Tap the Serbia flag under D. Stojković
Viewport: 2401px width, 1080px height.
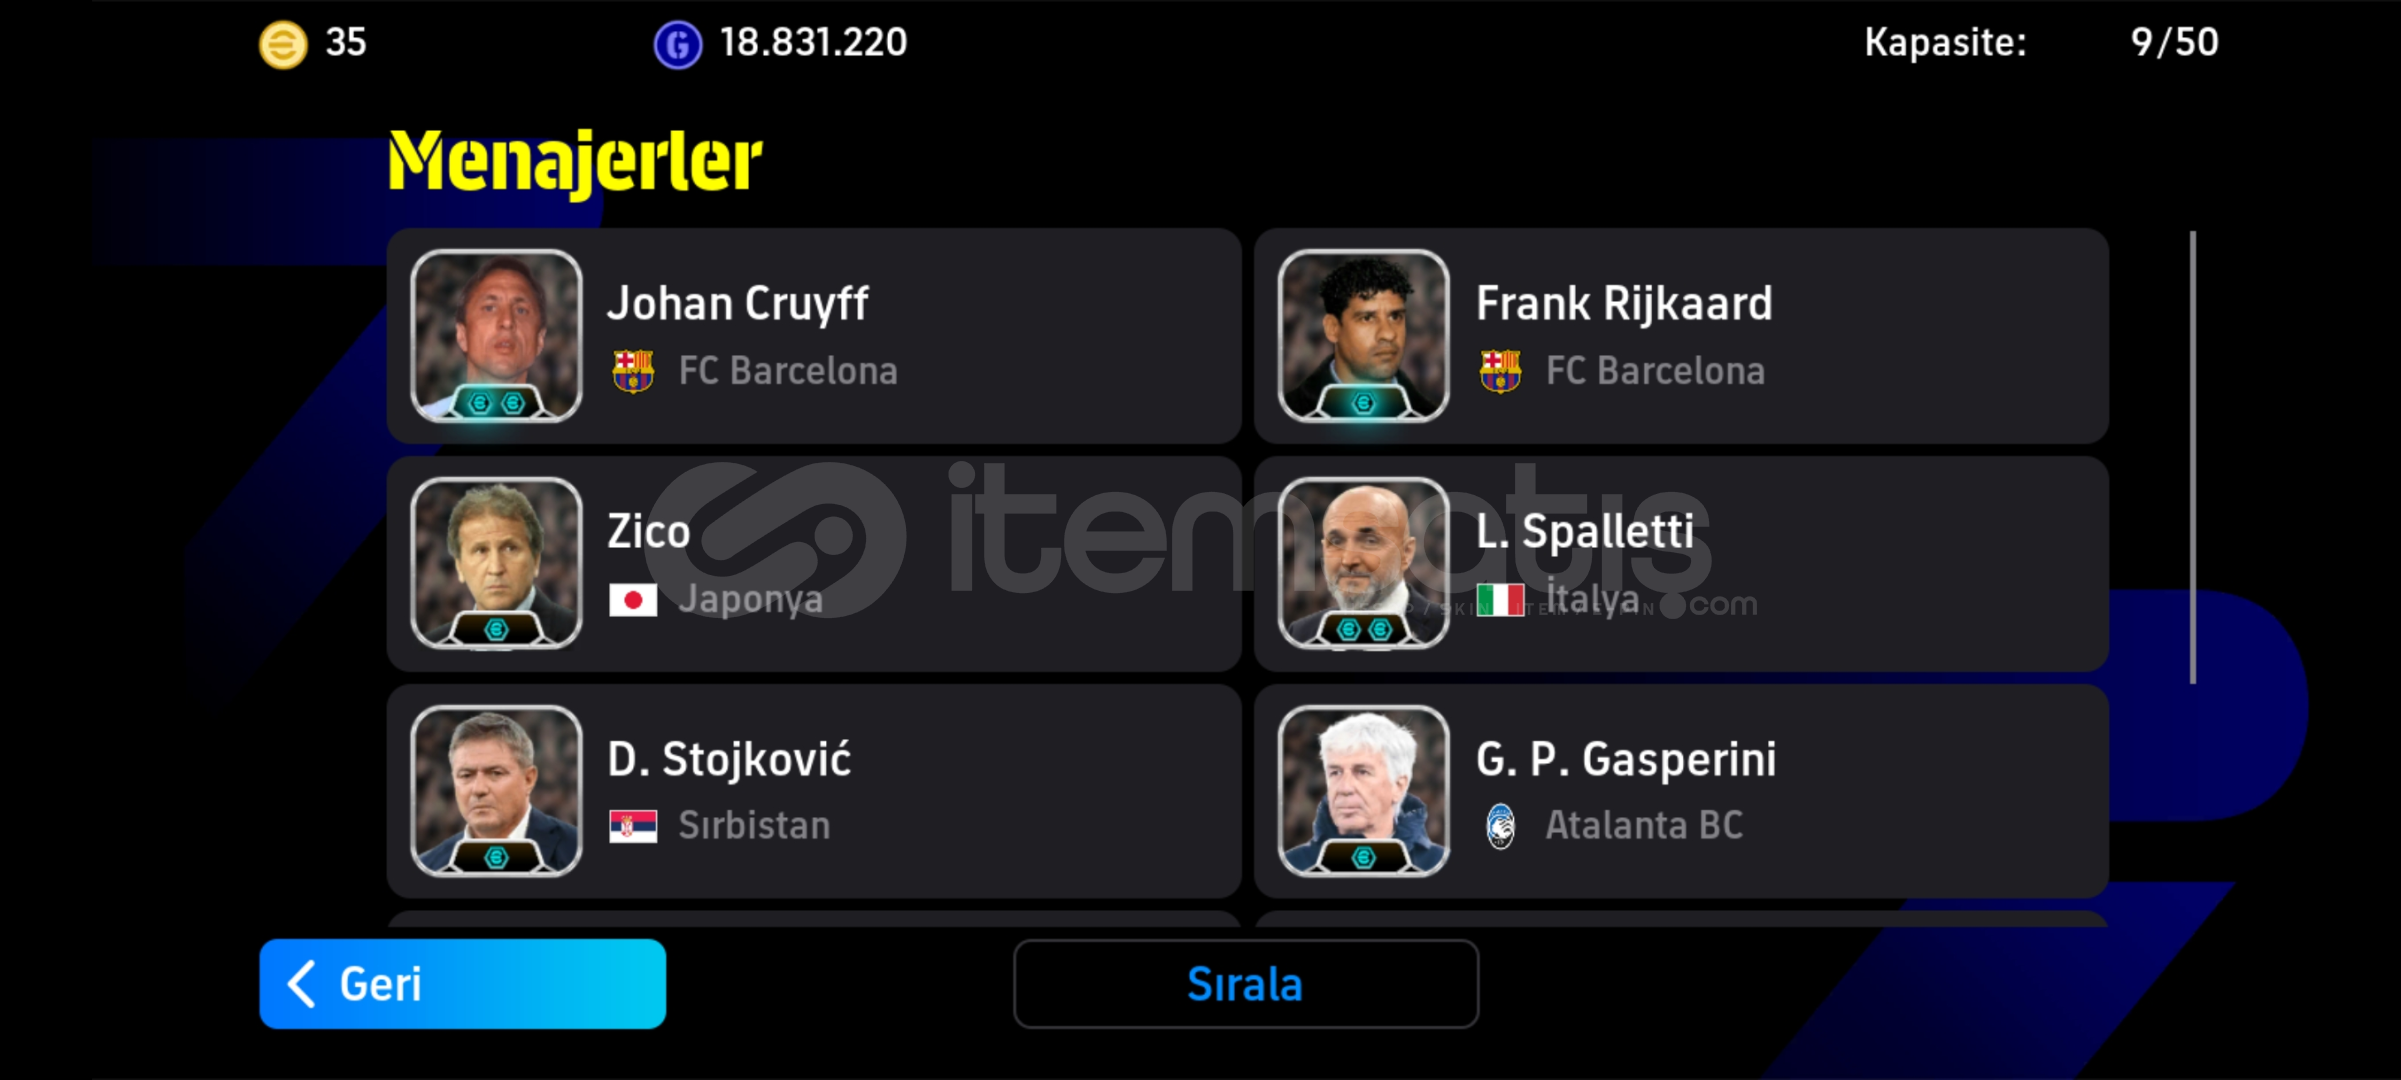633,826
